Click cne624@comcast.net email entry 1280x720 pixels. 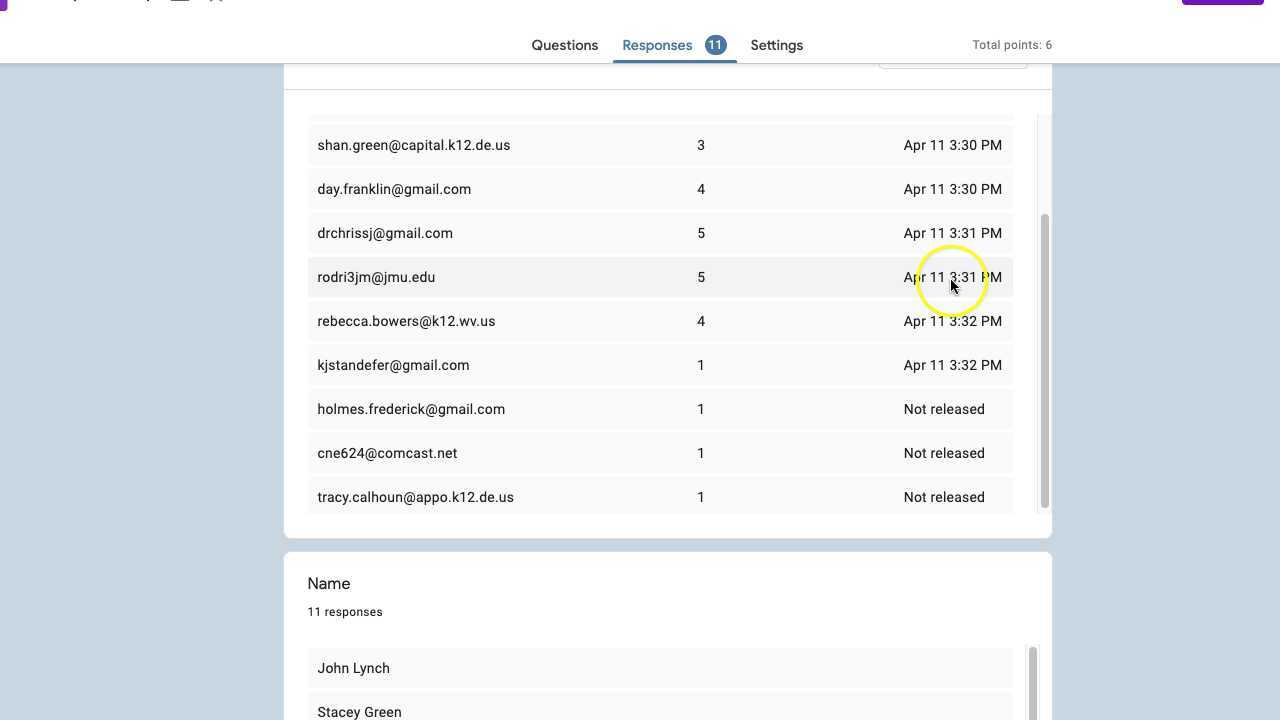click(x=387, y=453)
